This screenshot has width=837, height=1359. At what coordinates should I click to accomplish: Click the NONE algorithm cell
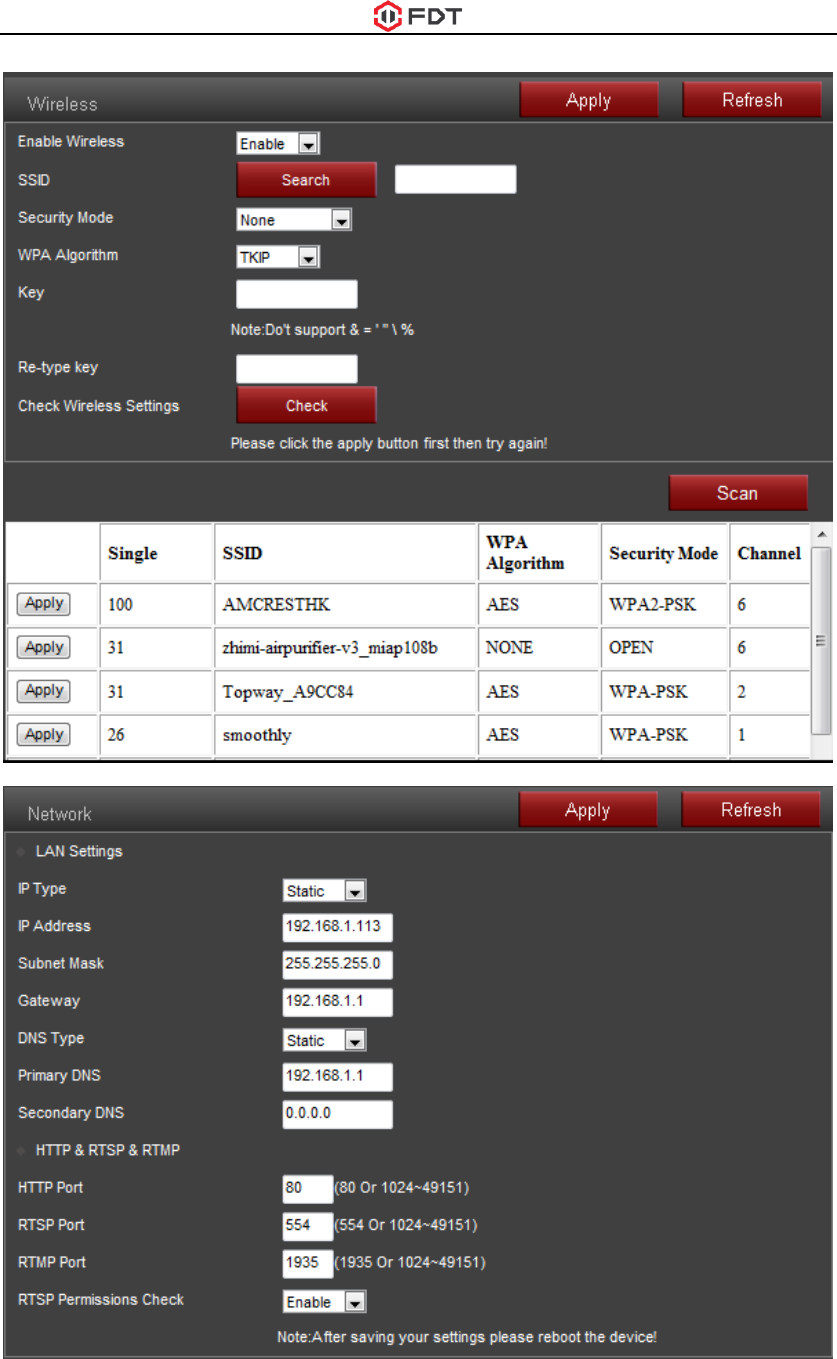click(x=538, y=648)
